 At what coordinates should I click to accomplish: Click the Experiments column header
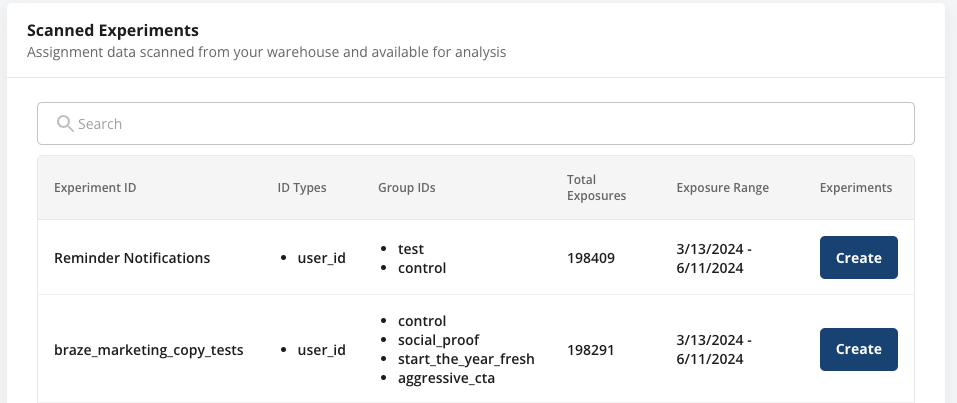(x=855, y=188)
